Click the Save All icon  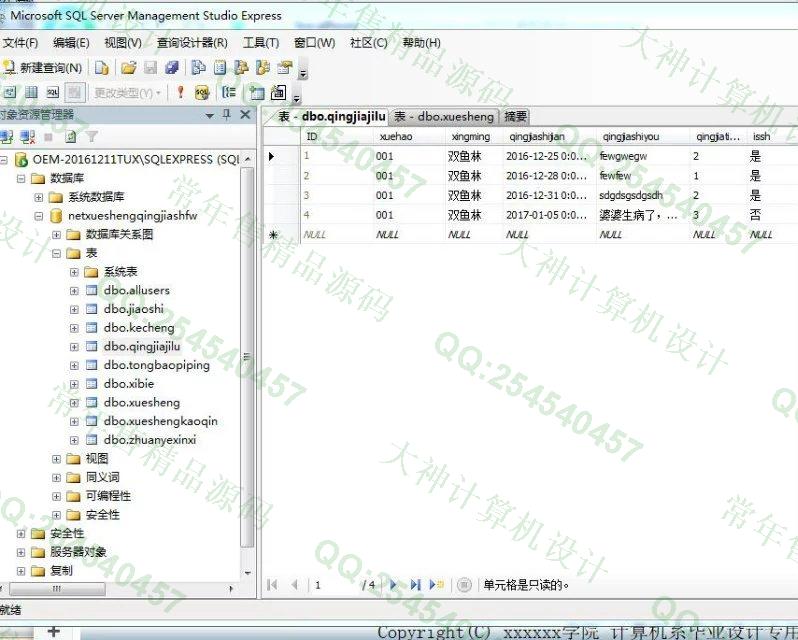(x=172, y=68)
